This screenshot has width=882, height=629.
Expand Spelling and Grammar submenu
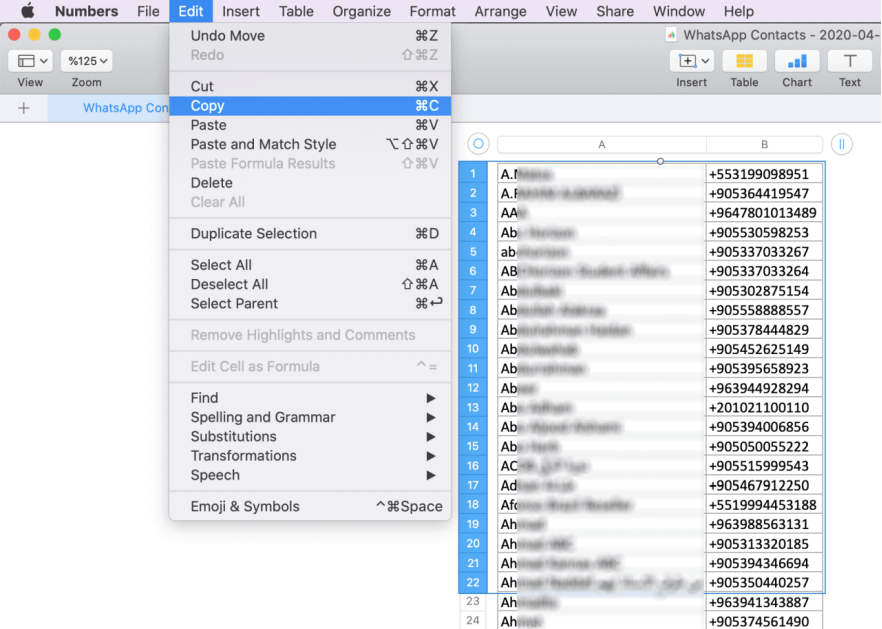coord(310,417)
